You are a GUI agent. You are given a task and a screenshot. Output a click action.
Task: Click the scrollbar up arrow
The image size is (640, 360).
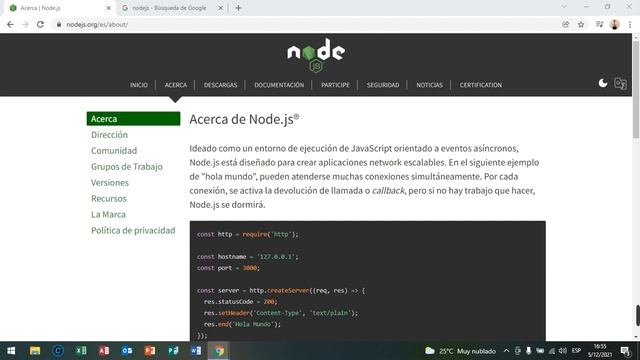636,37
